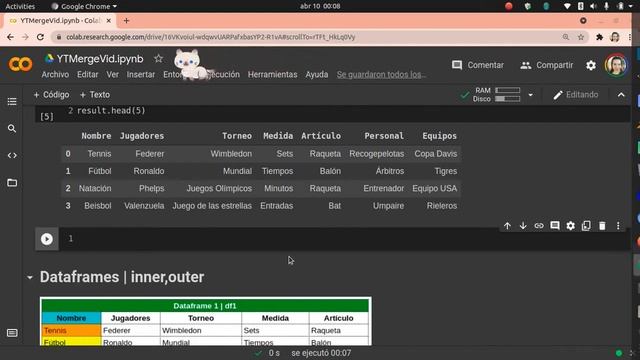Collapse the 'Dataframes | inner,outer' section
The image size is (640, 360).
click(x=30, y=278)
